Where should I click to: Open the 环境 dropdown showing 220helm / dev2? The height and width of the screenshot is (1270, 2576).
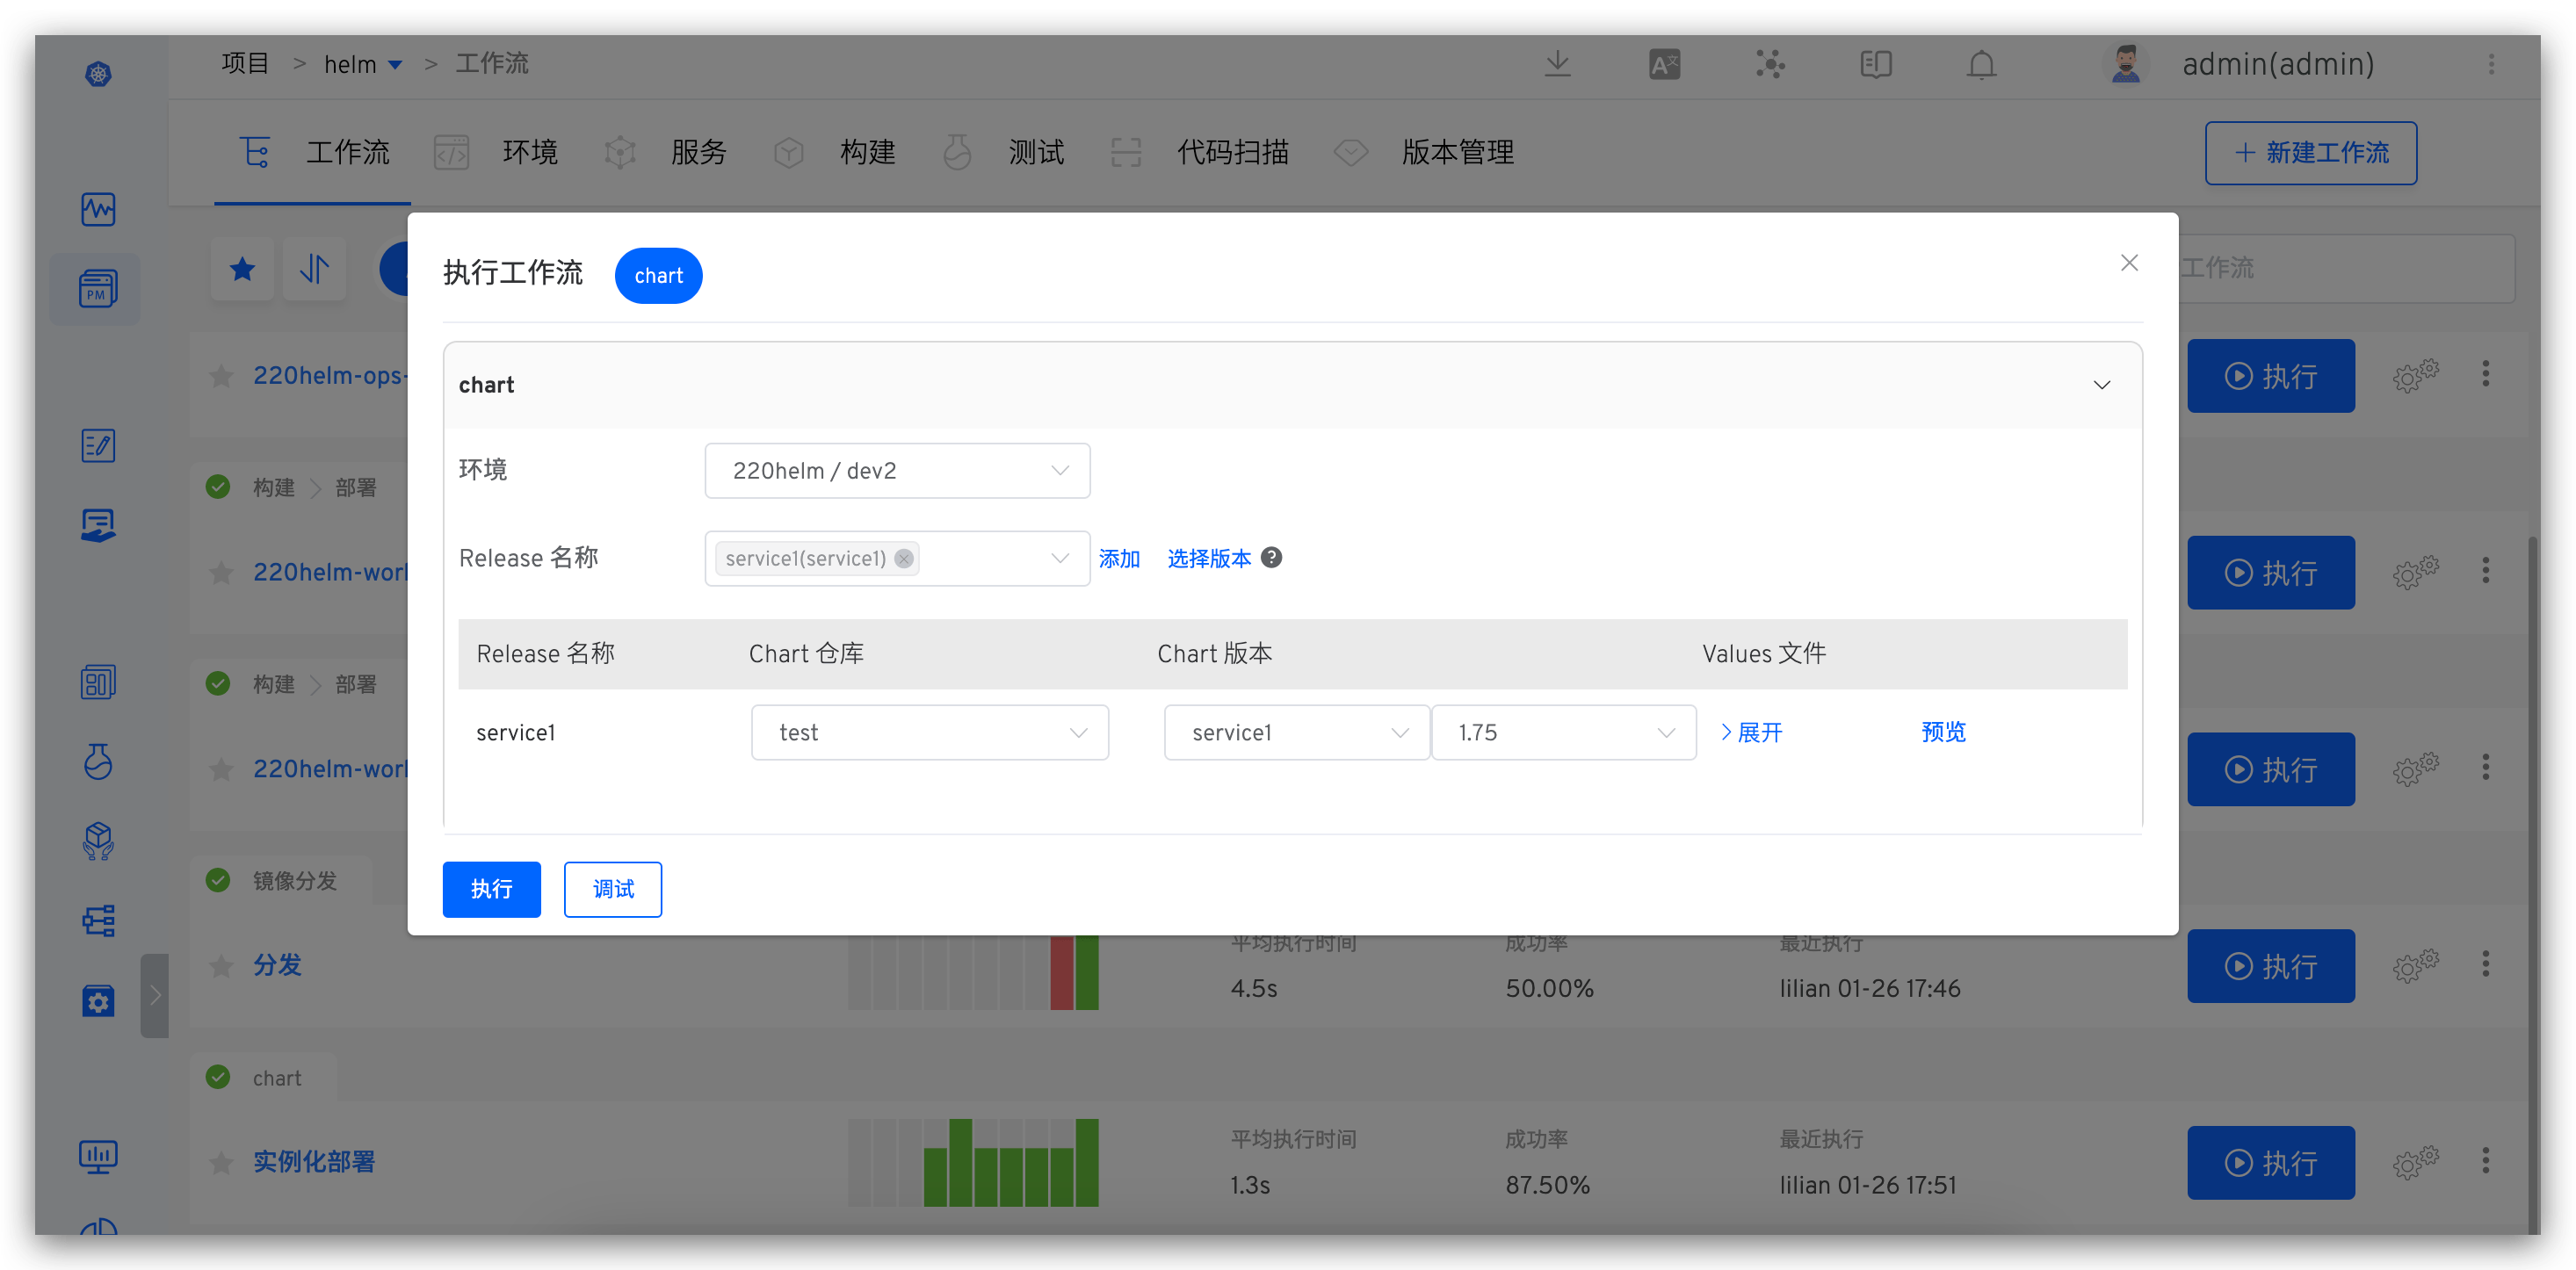pos(896,471)
